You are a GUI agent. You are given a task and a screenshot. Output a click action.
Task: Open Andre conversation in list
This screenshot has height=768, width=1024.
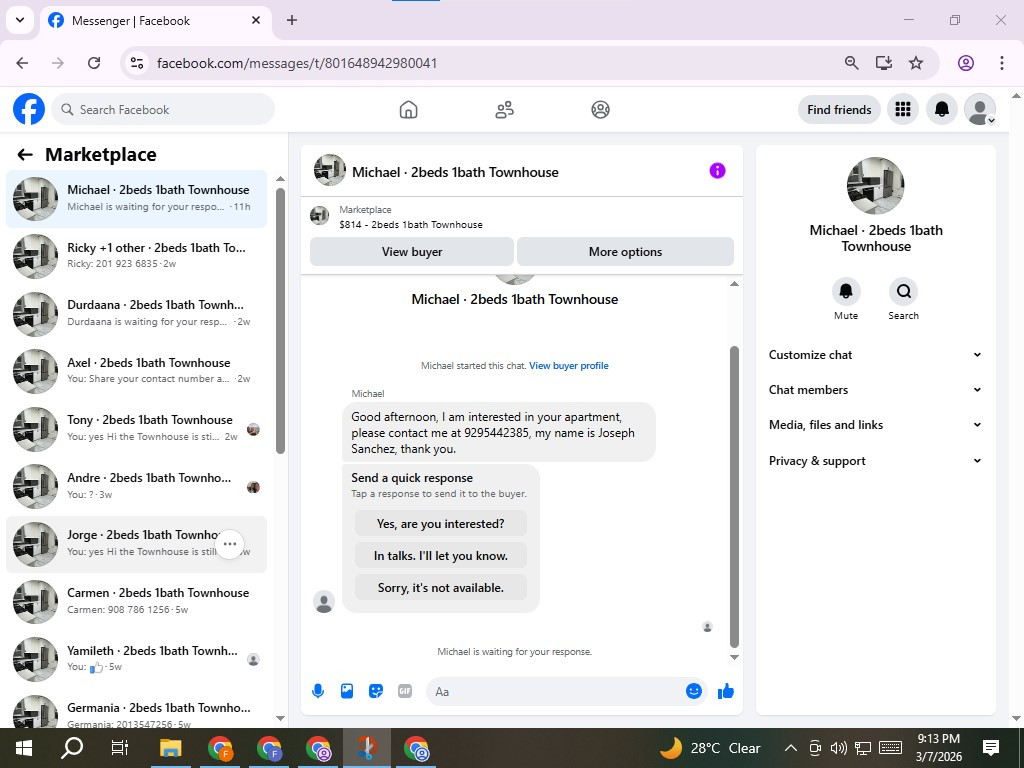click(136, 486)
